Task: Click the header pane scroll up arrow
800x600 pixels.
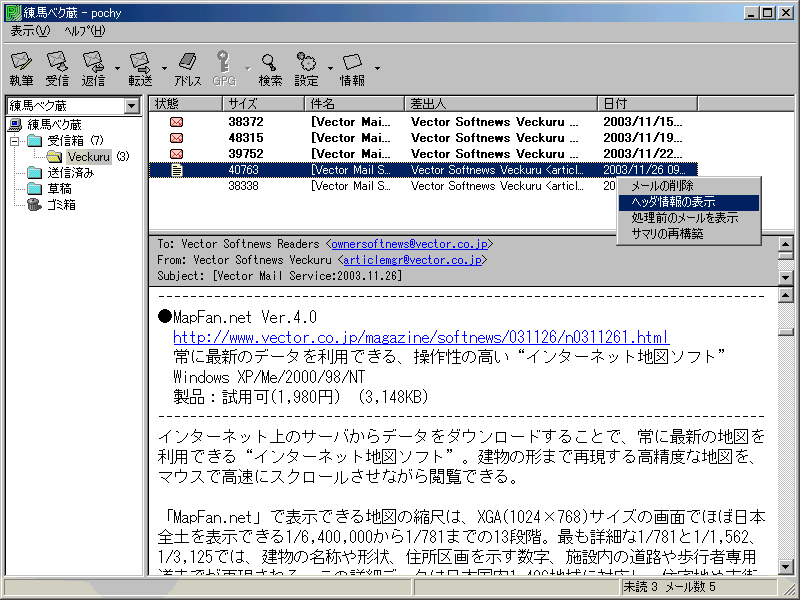Action: [x=786, y=244]
